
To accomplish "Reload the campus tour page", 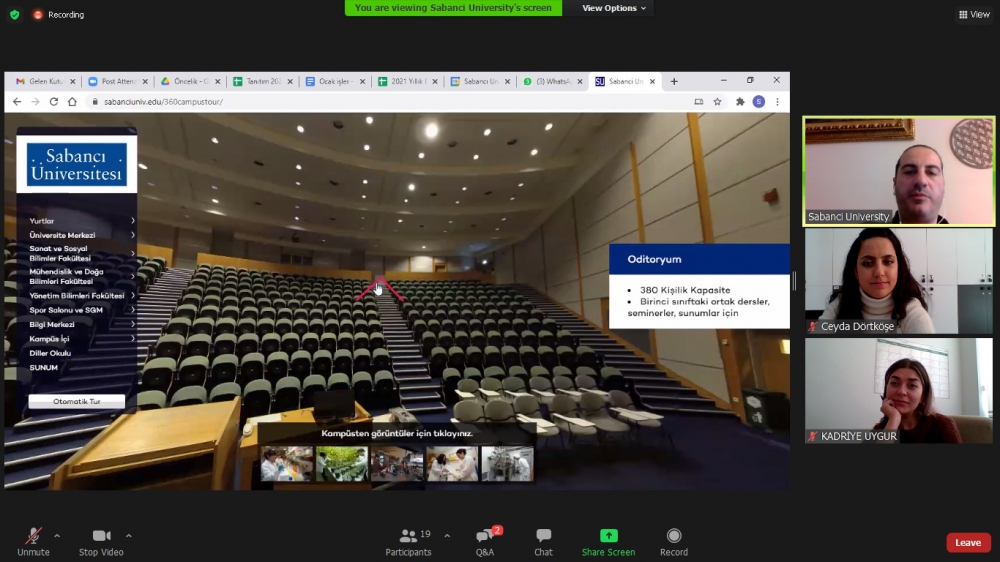I will 54,101.
